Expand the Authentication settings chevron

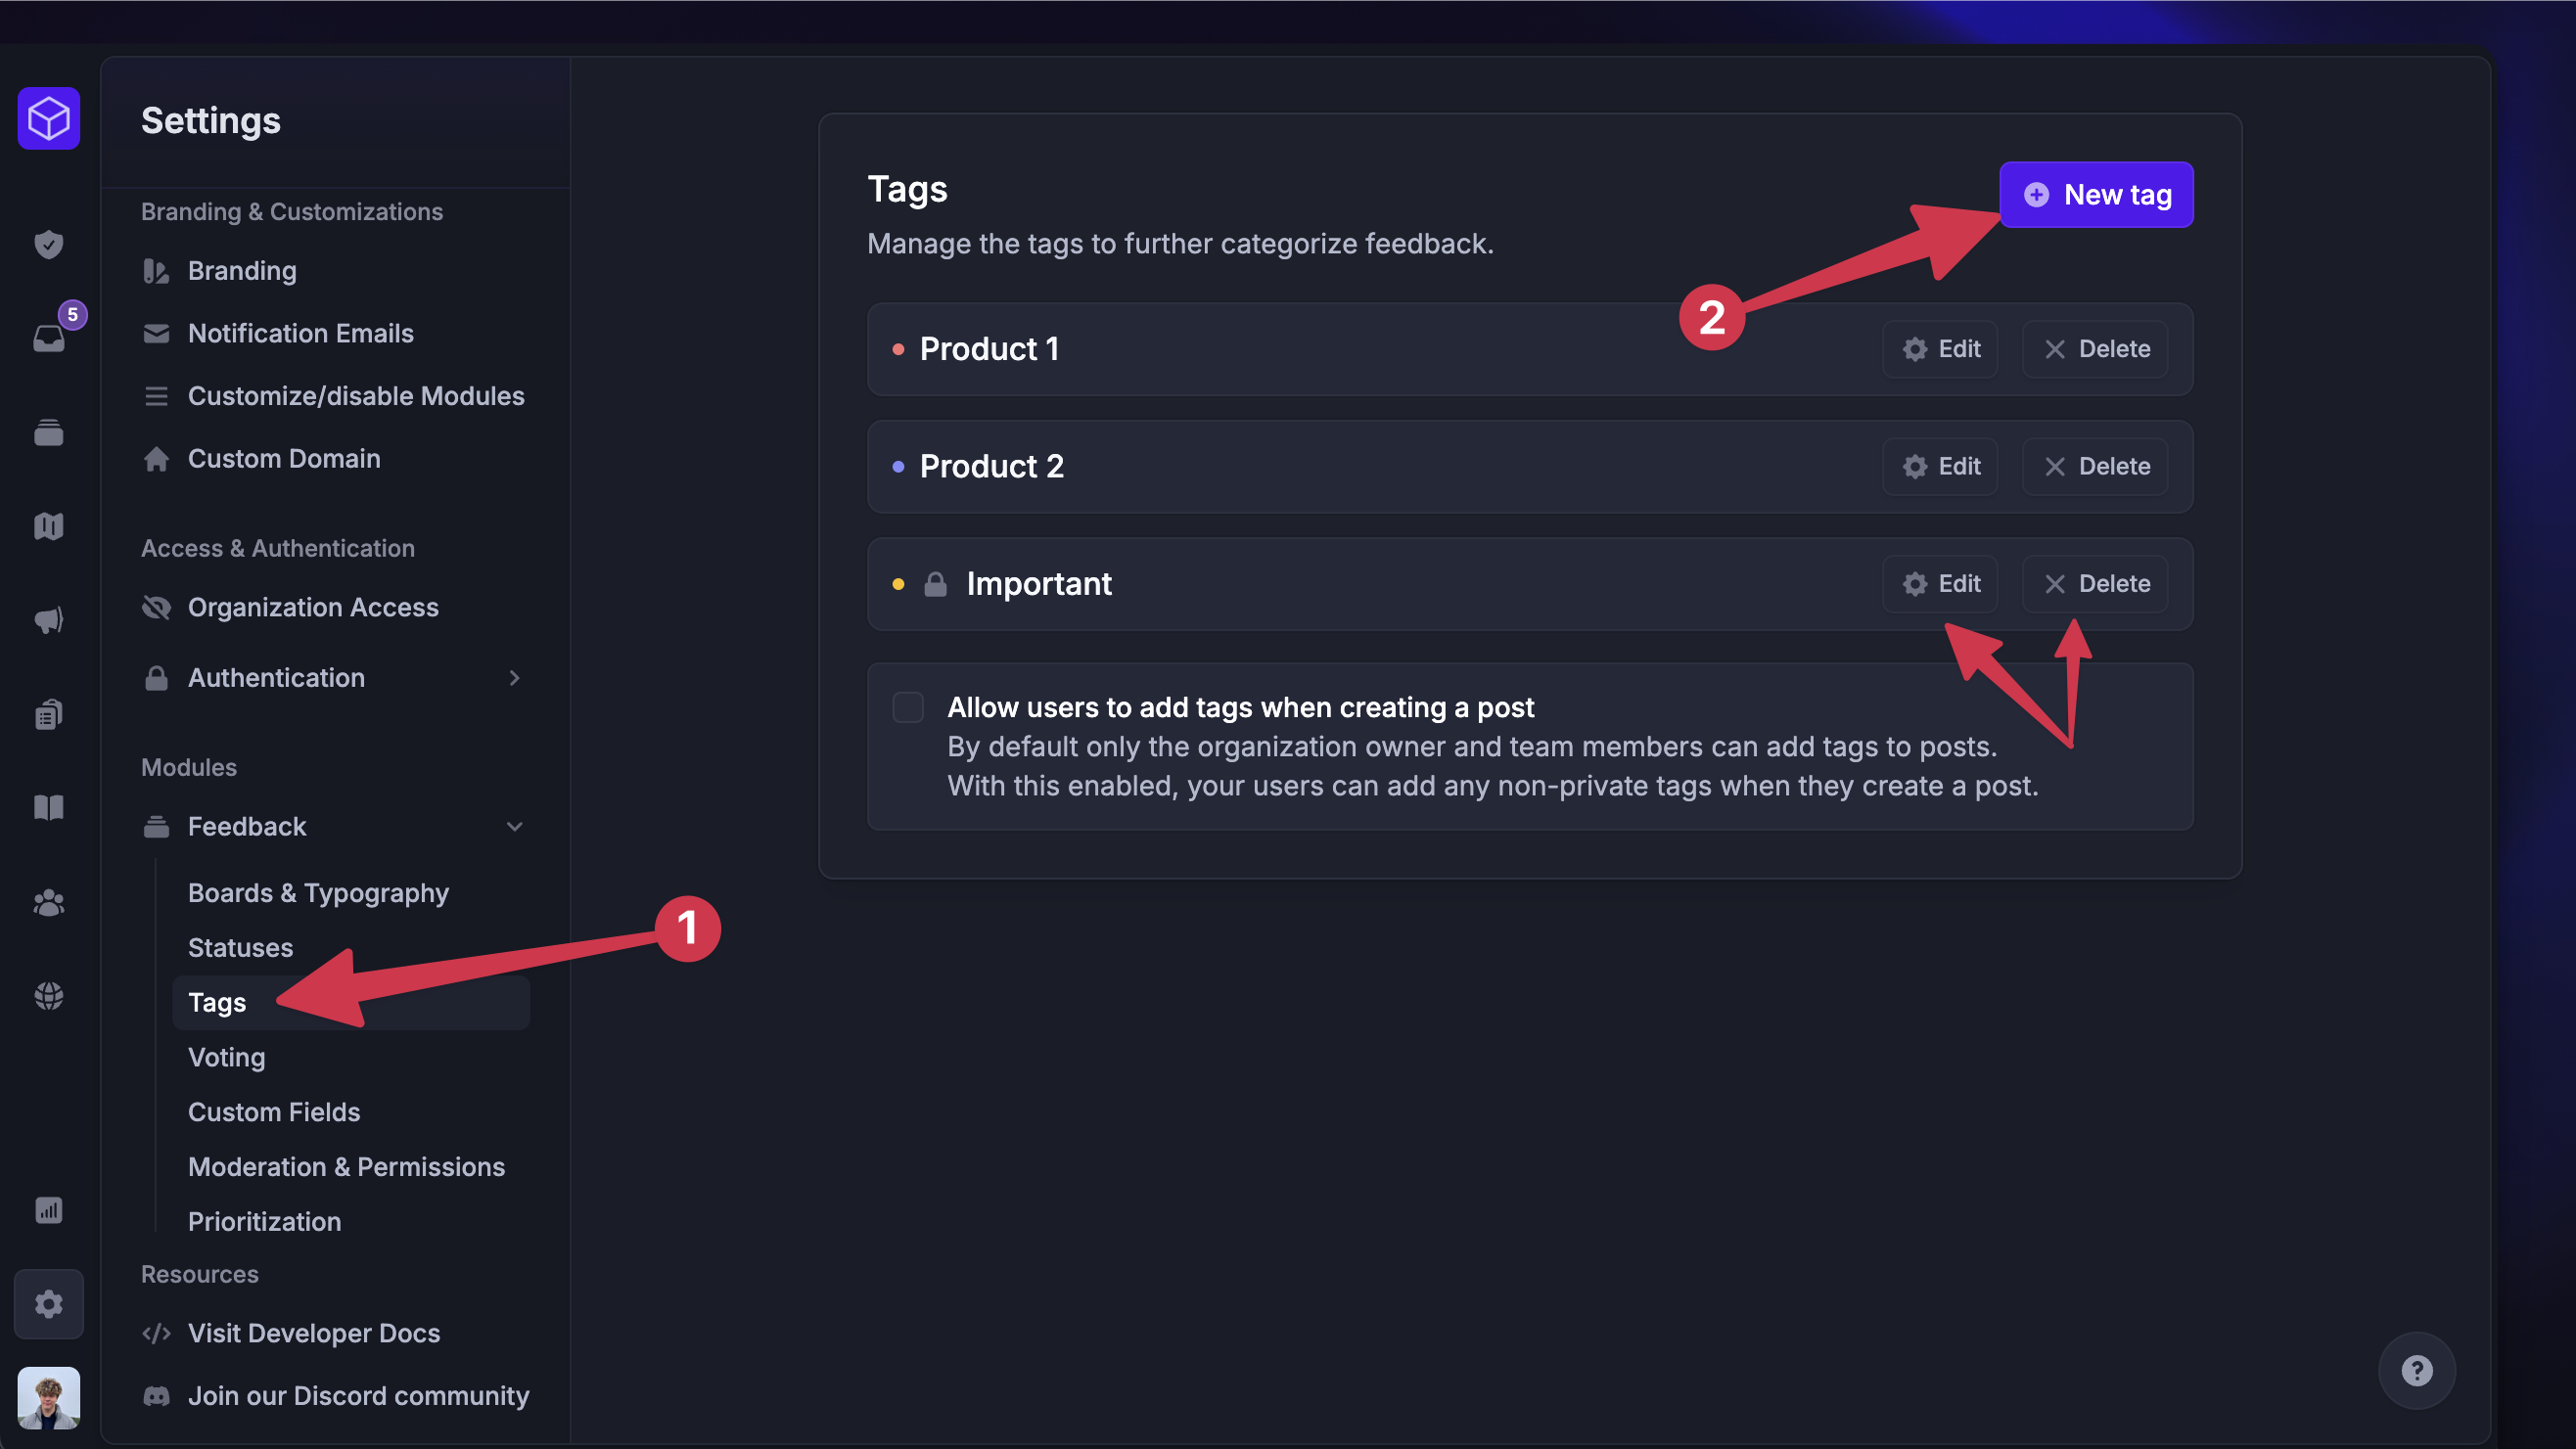pos(514,678)
